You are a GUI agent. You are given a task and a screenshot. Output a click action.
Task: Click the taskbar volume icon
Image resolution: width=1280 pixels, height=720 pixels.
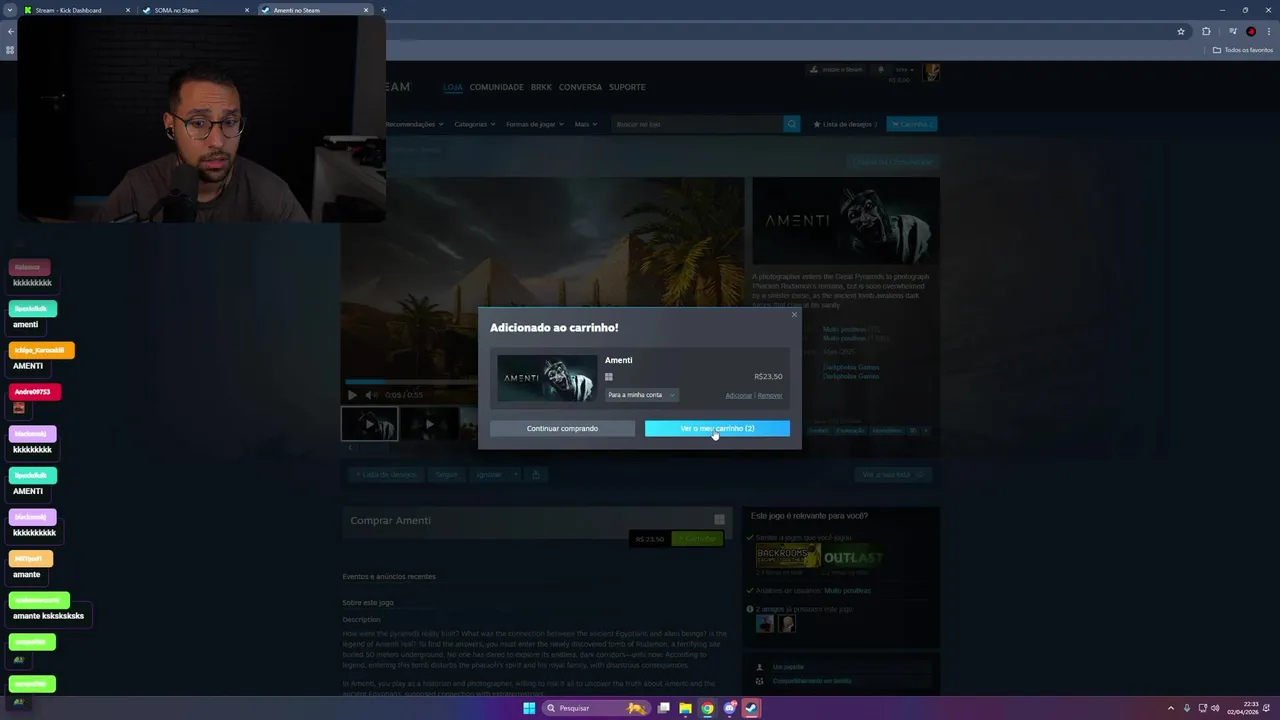(x=1215, y=708)
